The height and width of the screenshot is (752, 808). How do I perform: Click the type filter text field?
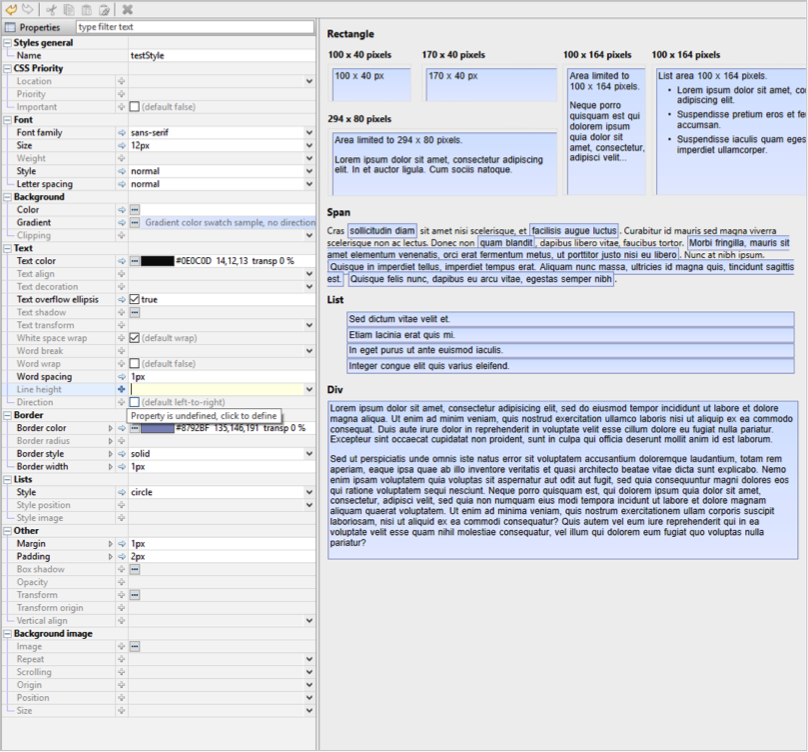click(194, 27)
